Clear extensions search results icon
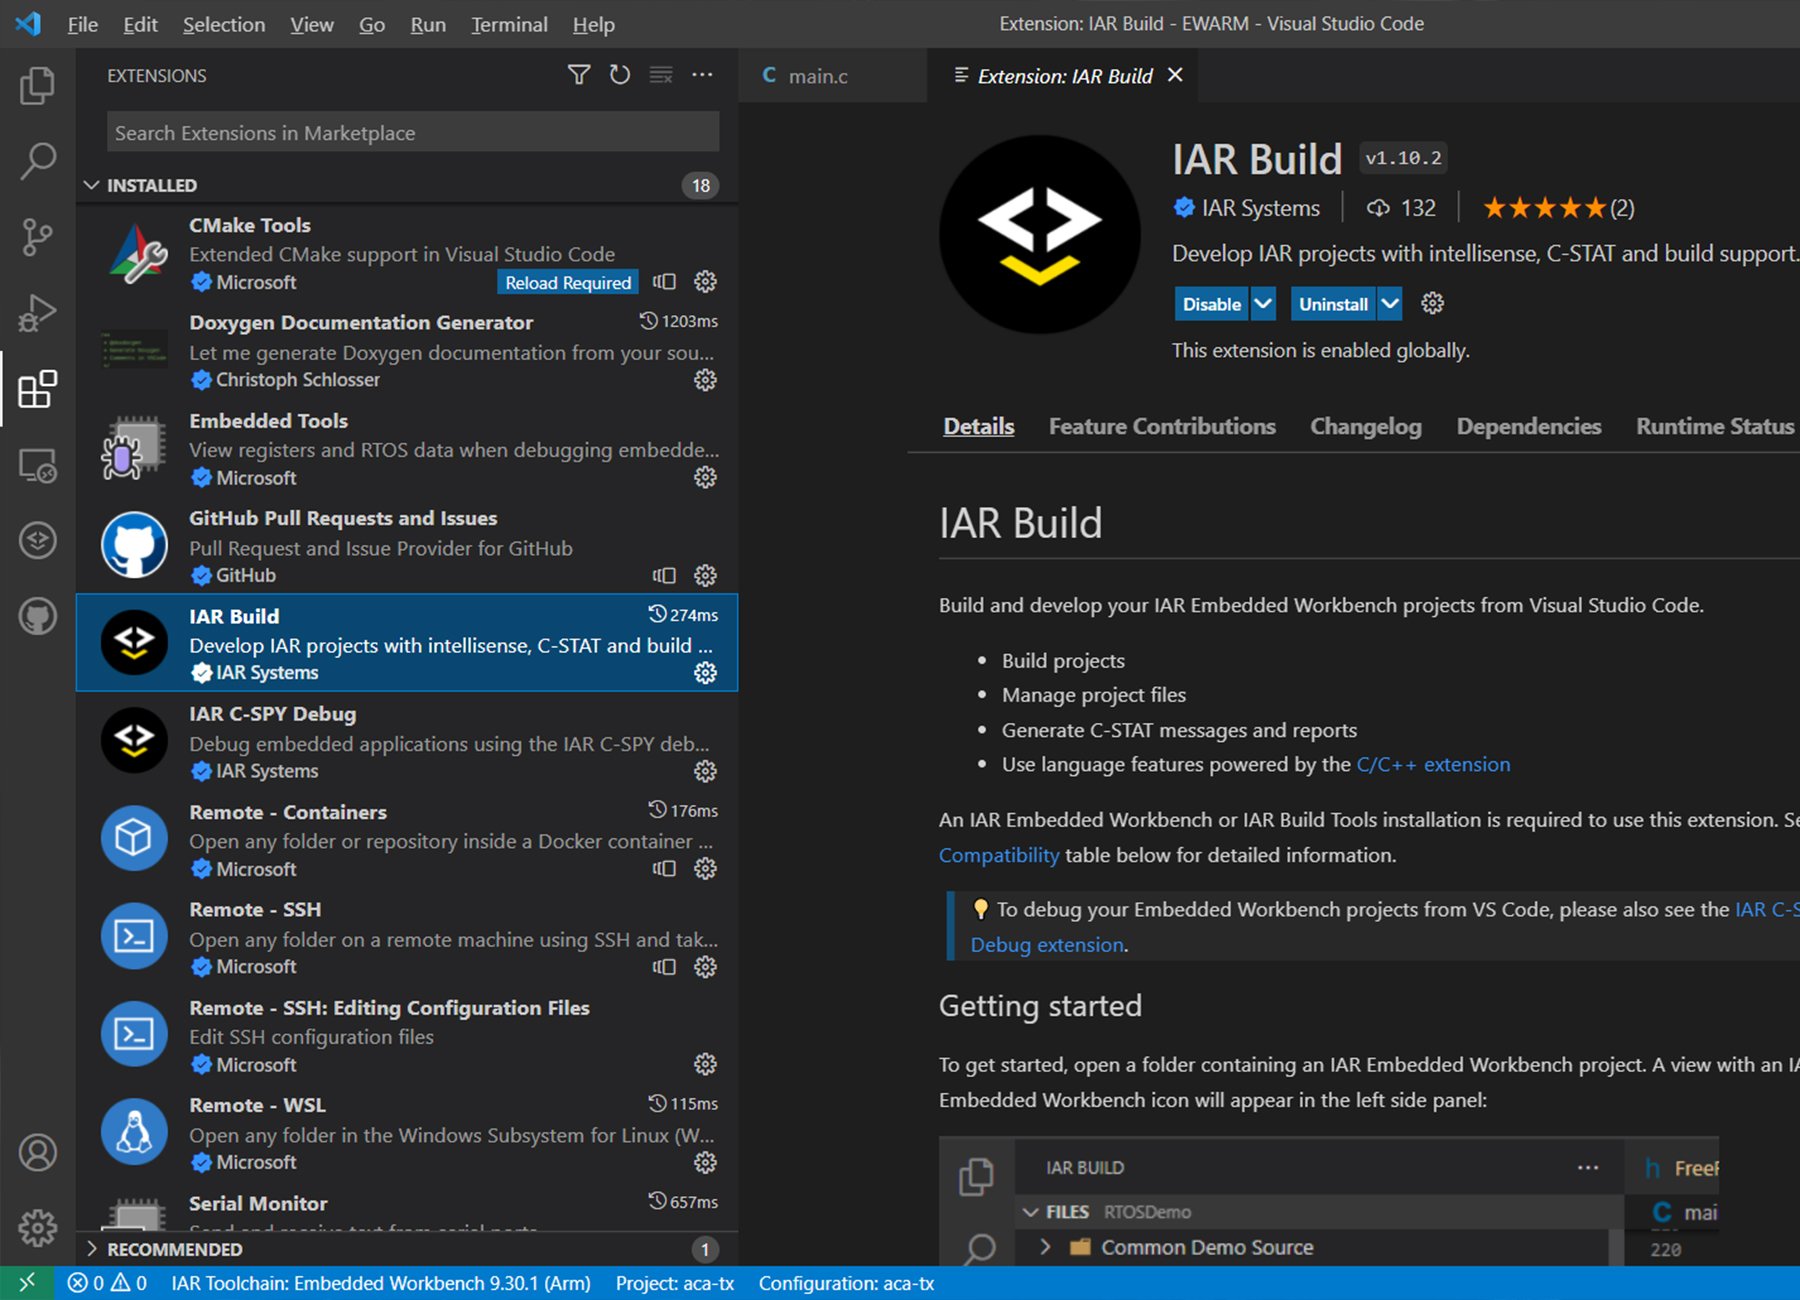Image resolution: width=1800 pixels, height=1300 pixels. tap(661, 75)
